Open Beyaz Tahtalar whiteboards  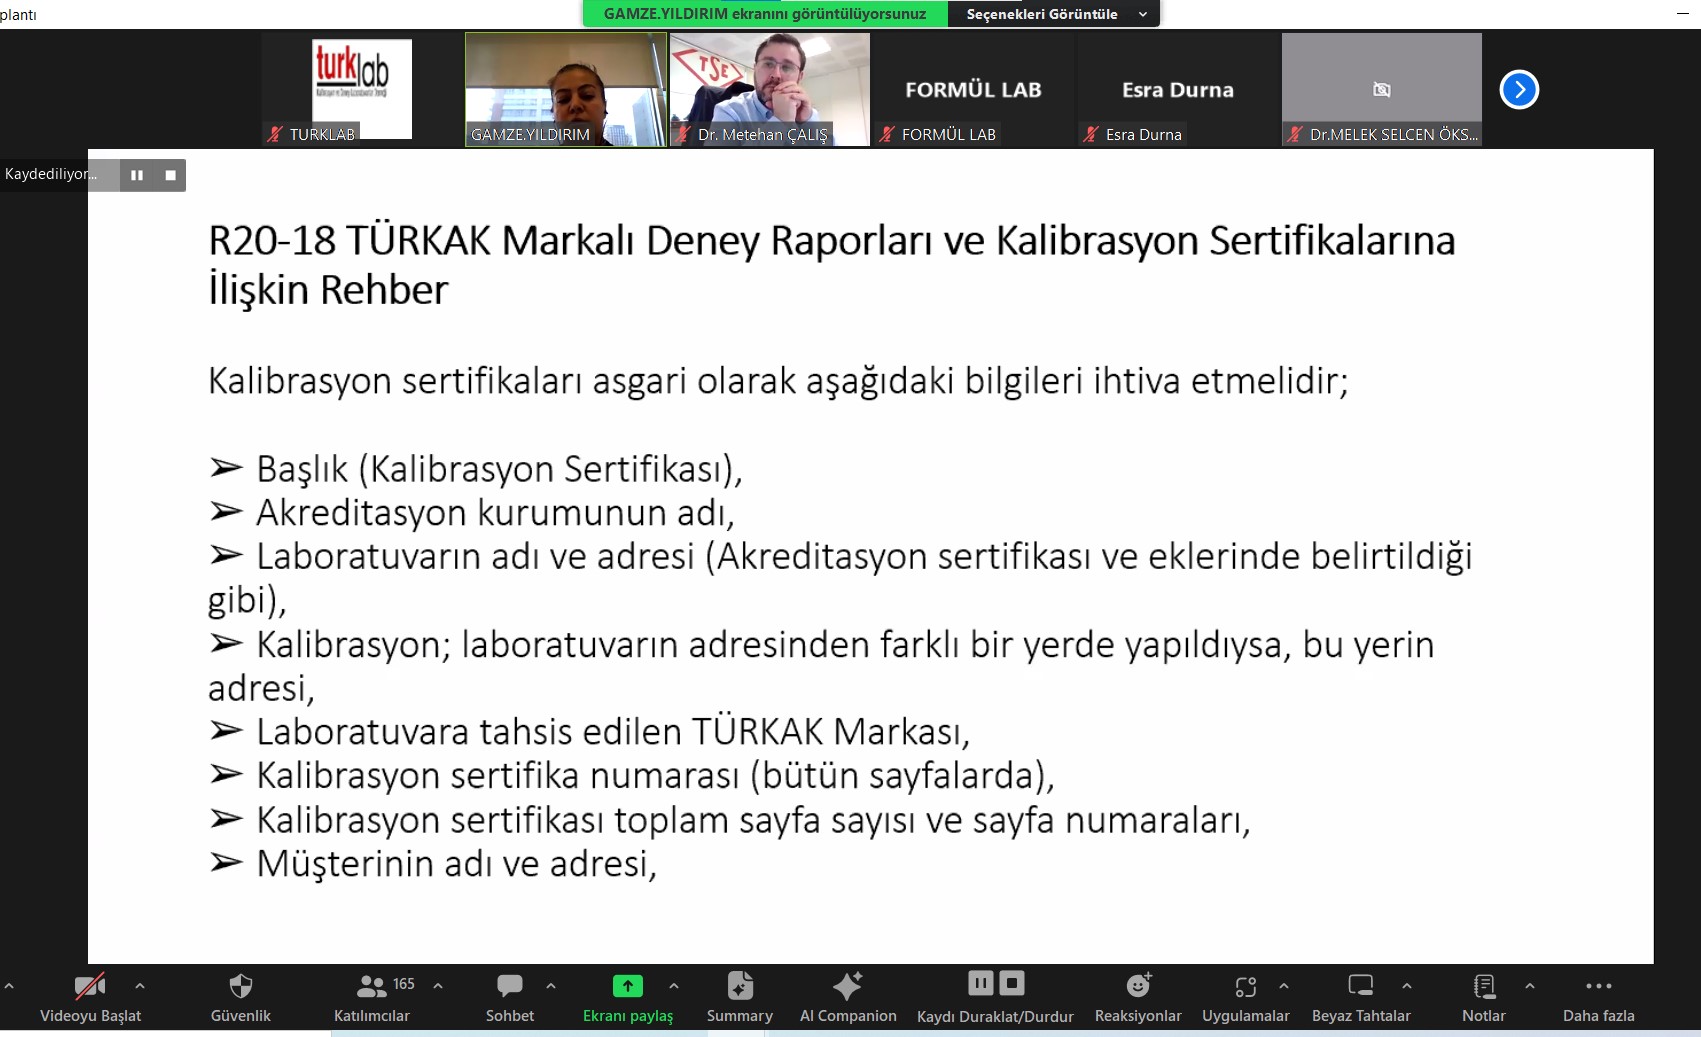pos(1360,987)
